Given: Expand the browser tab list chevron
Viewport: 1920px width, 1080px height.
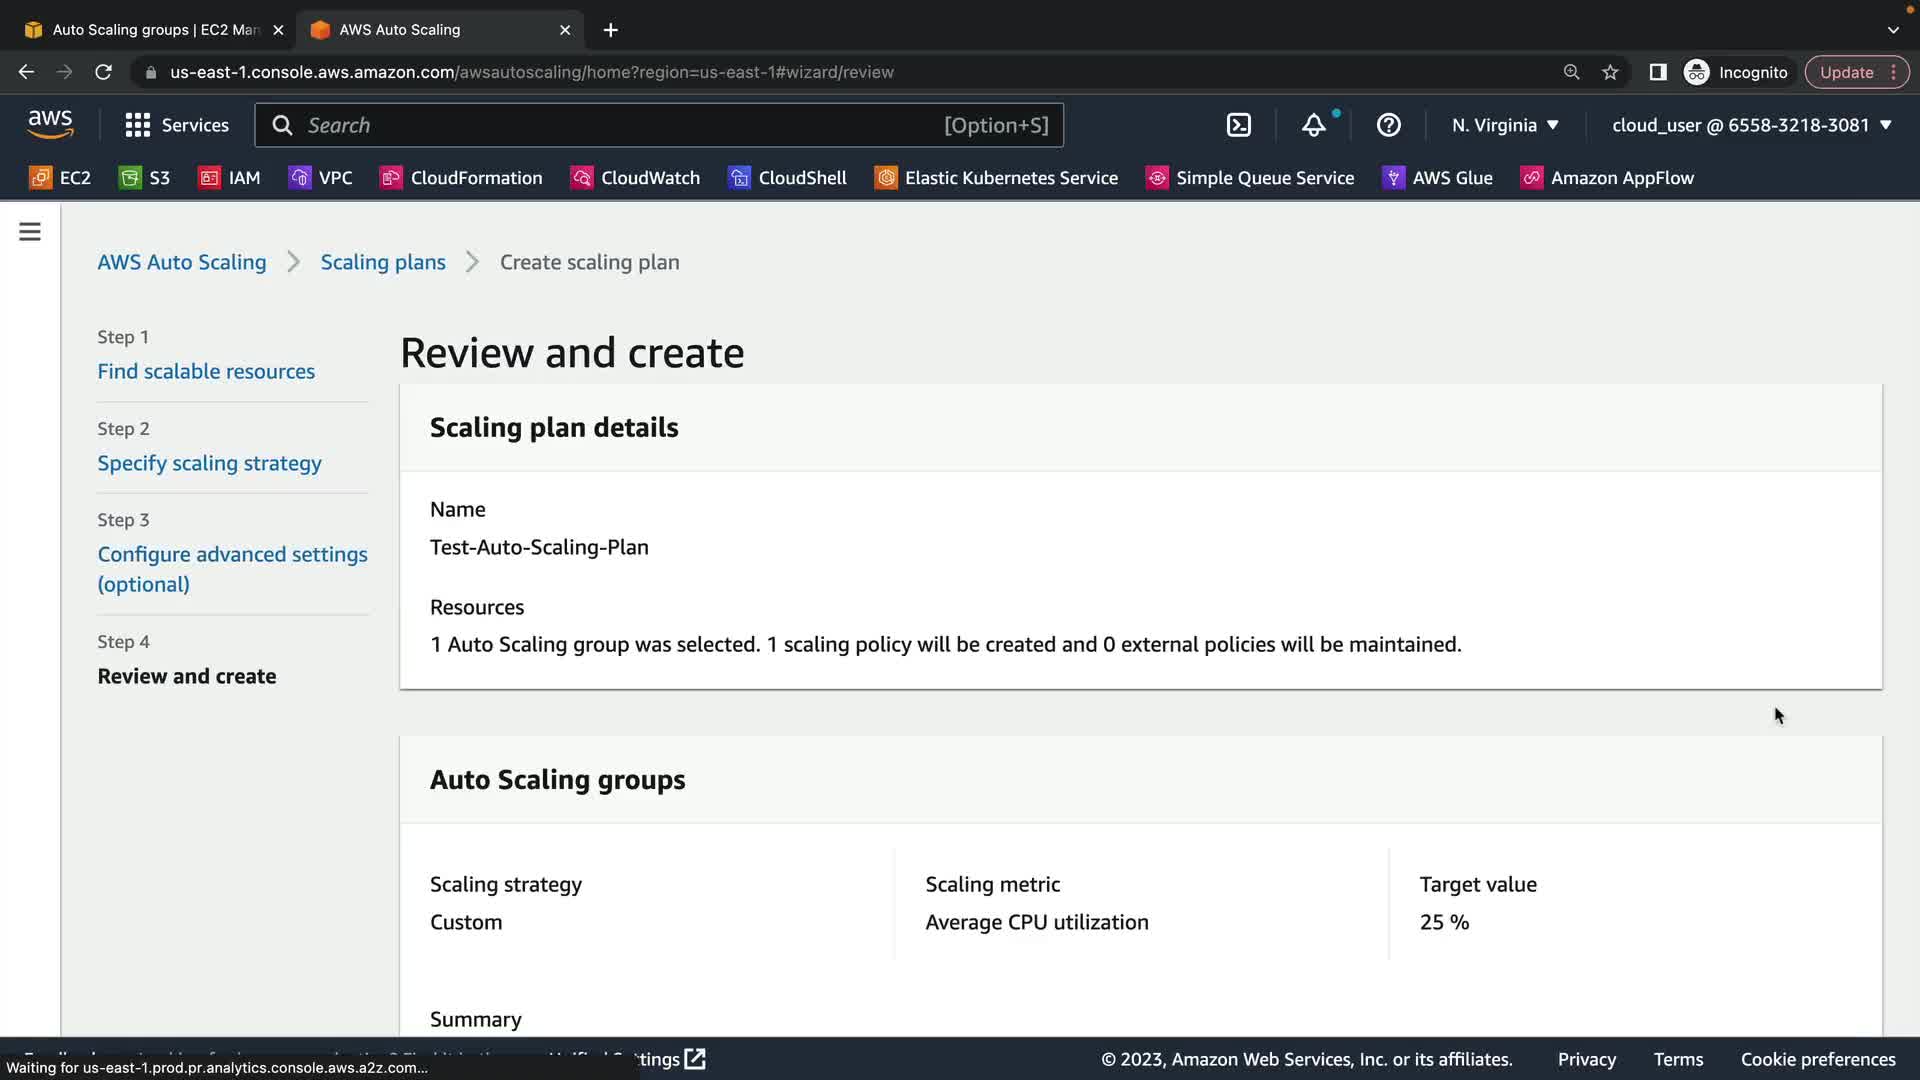Looking at the screenshot, I should tap(1893, 30).
